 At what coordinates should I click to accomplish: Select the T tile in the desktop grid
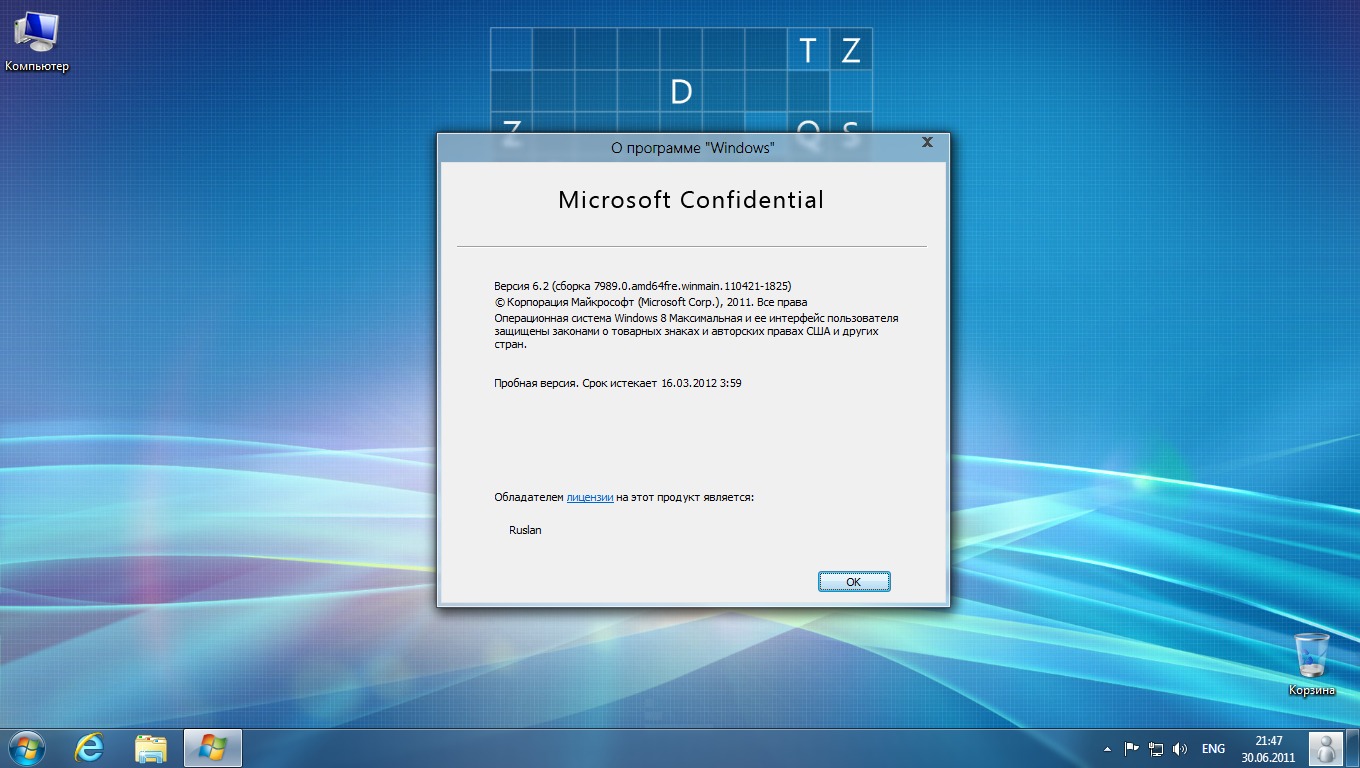(x=808, y=49)
